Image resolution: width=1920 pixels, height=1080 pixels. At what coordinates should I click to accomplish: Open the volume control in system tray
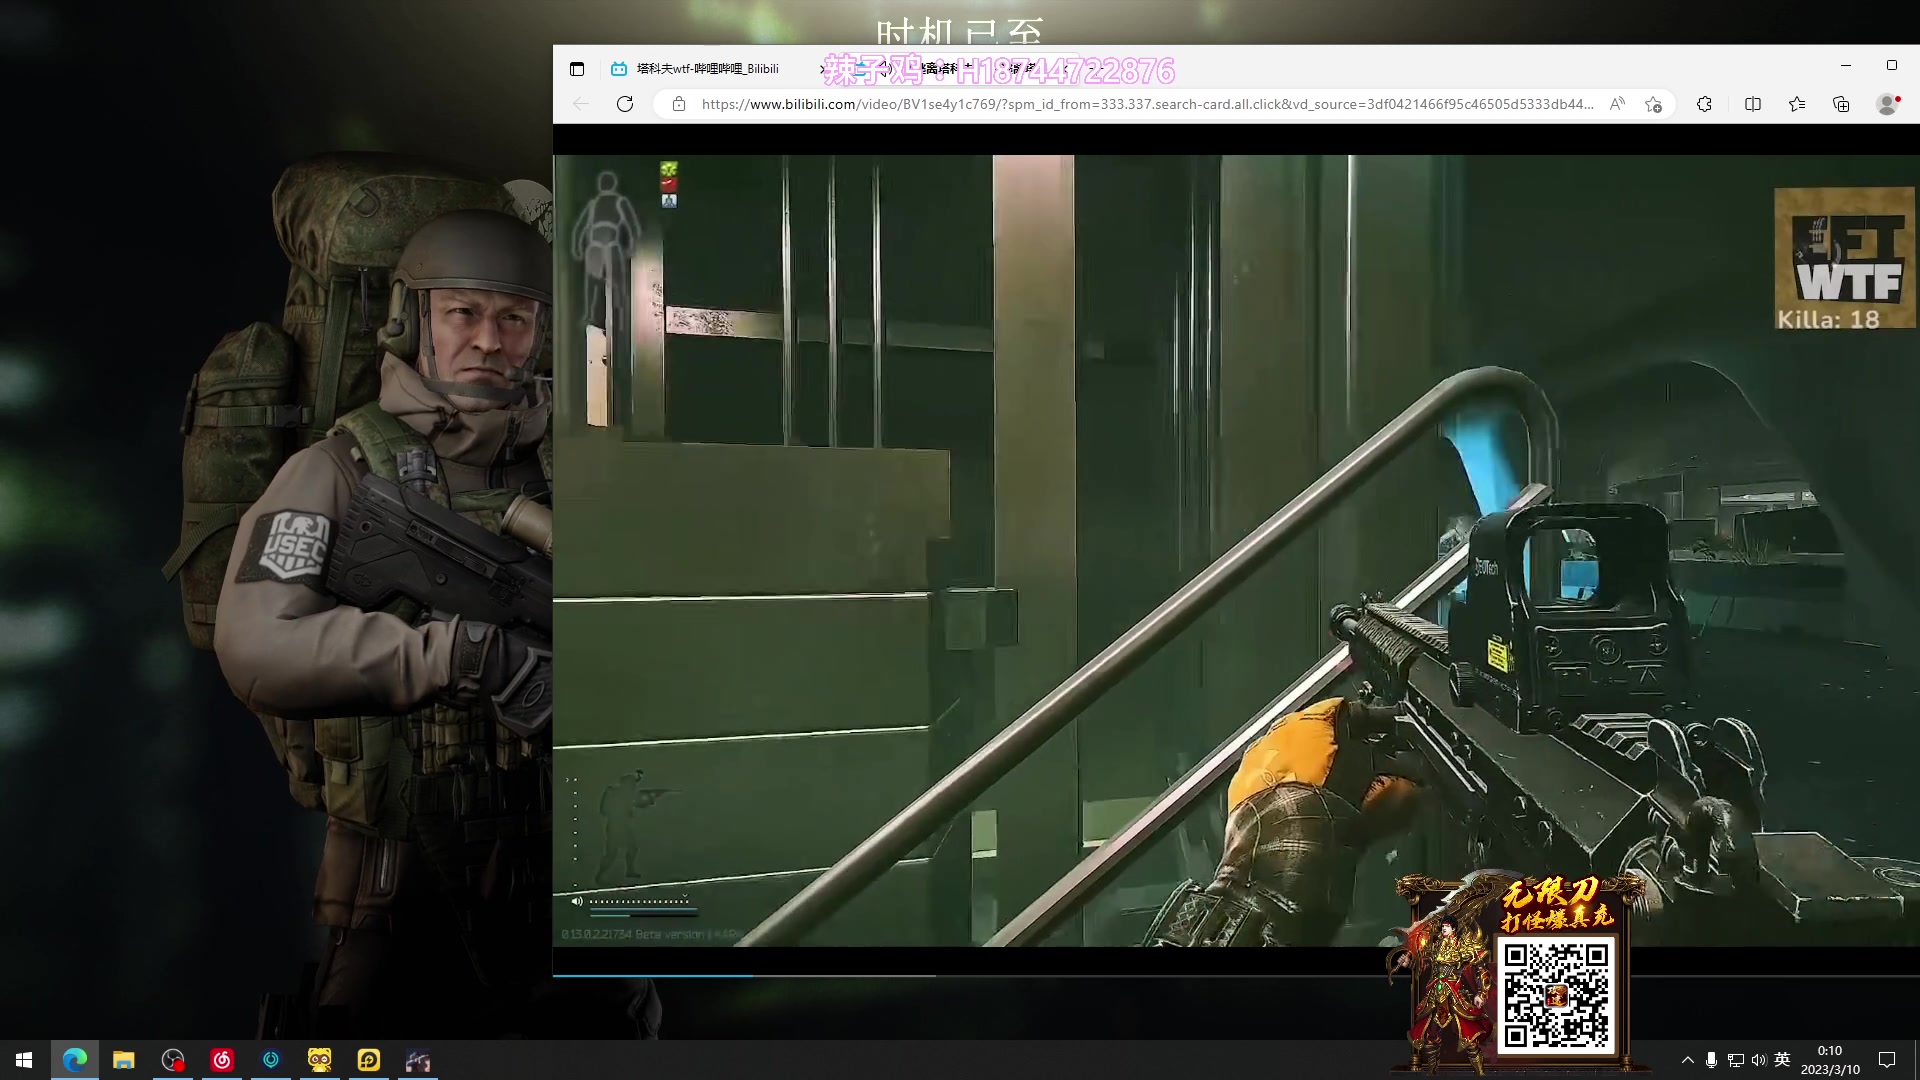click(x=1759, y=1060)
